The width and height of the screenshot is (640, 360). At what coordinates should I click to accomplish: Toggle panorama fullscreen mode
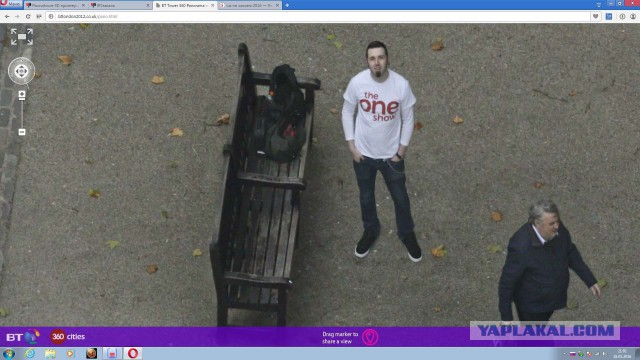tap(22, 37)
